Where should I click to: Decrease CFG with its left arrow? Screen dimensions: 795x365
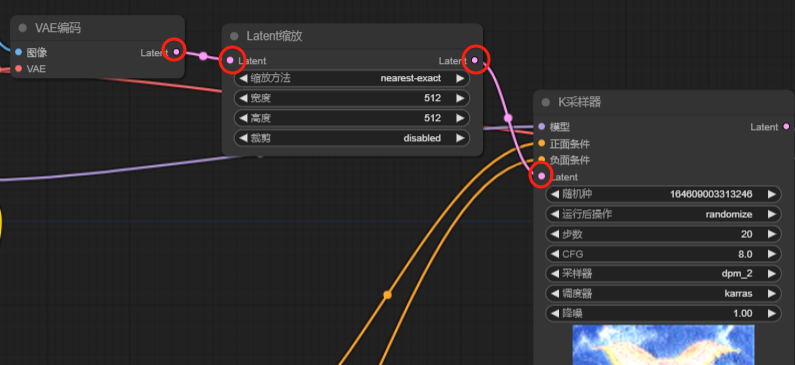[555, 254]
